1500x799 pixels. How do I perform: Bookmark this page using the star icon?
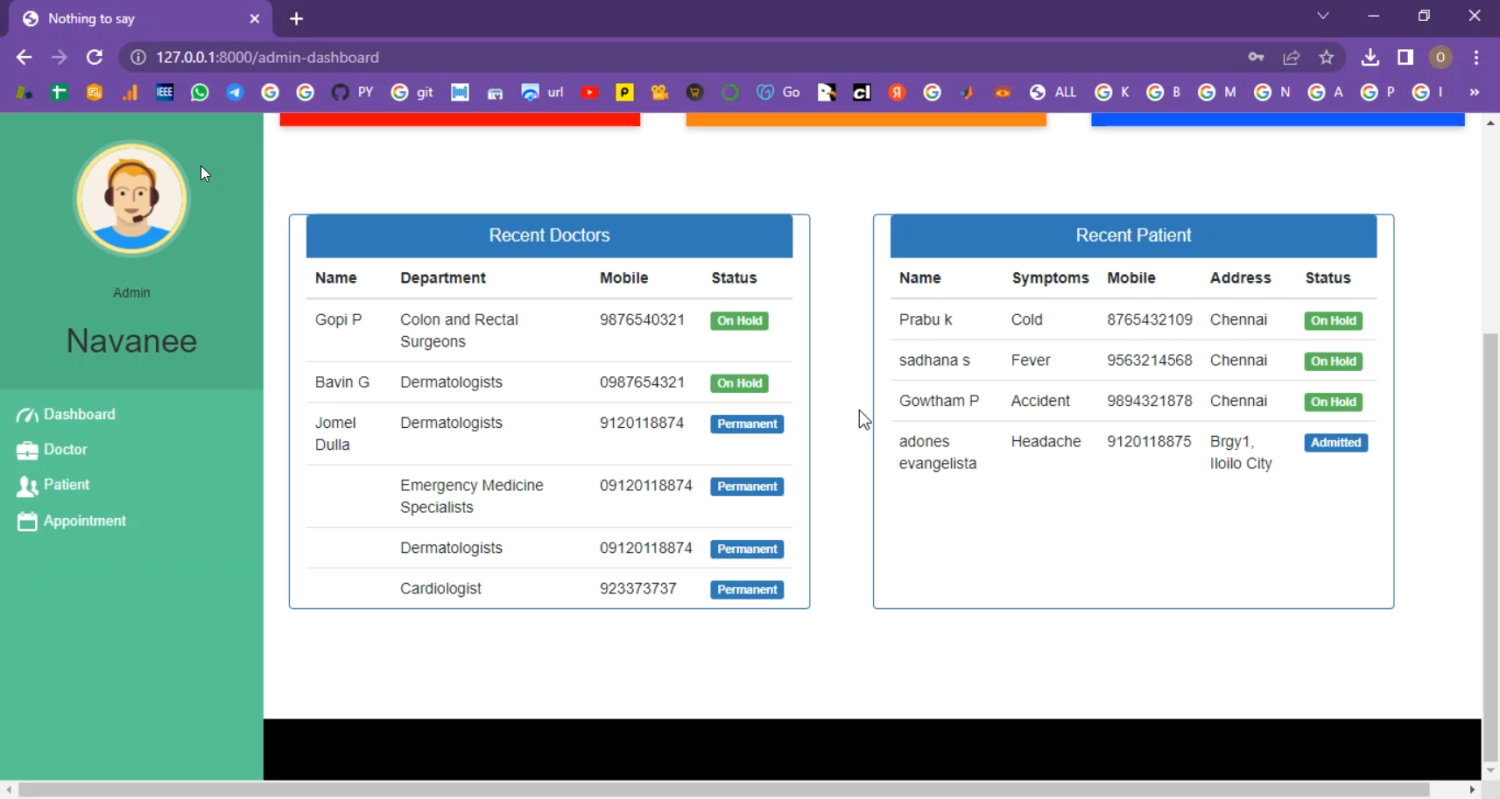pos(1326,57)
